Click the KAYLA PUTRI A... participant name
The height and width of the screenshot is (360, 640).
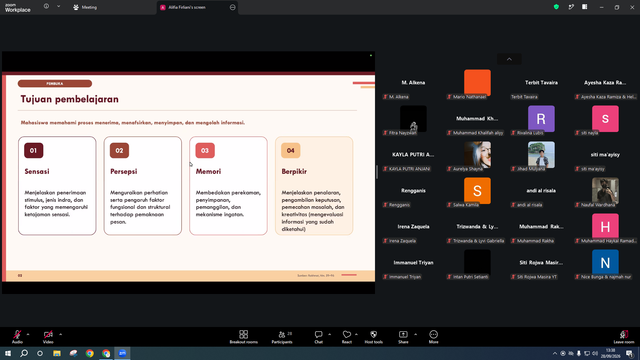coord(413,155)
